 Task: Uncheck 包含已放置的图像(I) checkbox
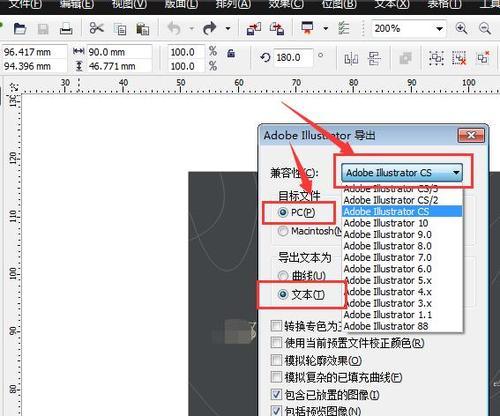tap(276, 395)
